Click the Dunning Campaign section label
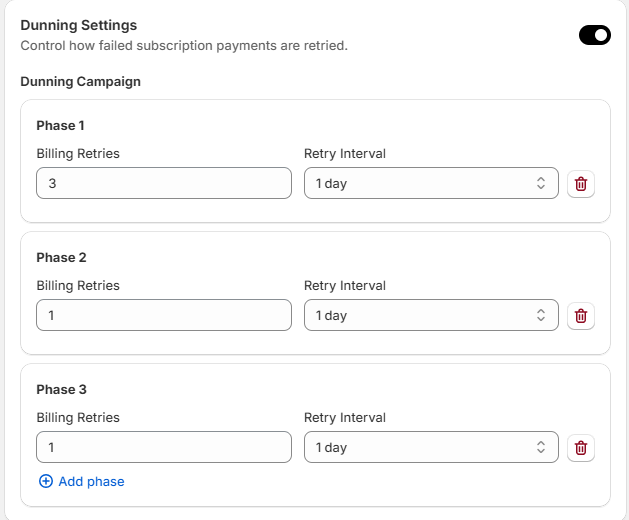The height and width of the screenshot is (520, 629). [x=80, y=81]
